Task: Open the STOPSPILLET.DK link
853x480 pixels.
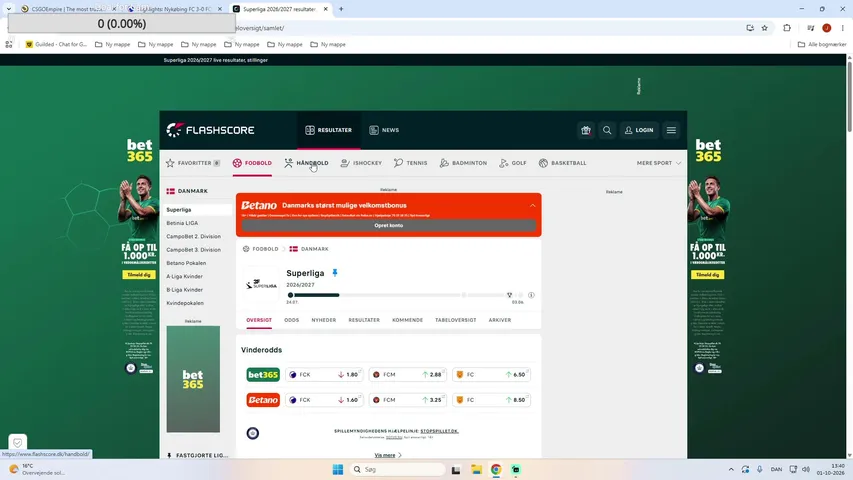Action: point(439,431)
